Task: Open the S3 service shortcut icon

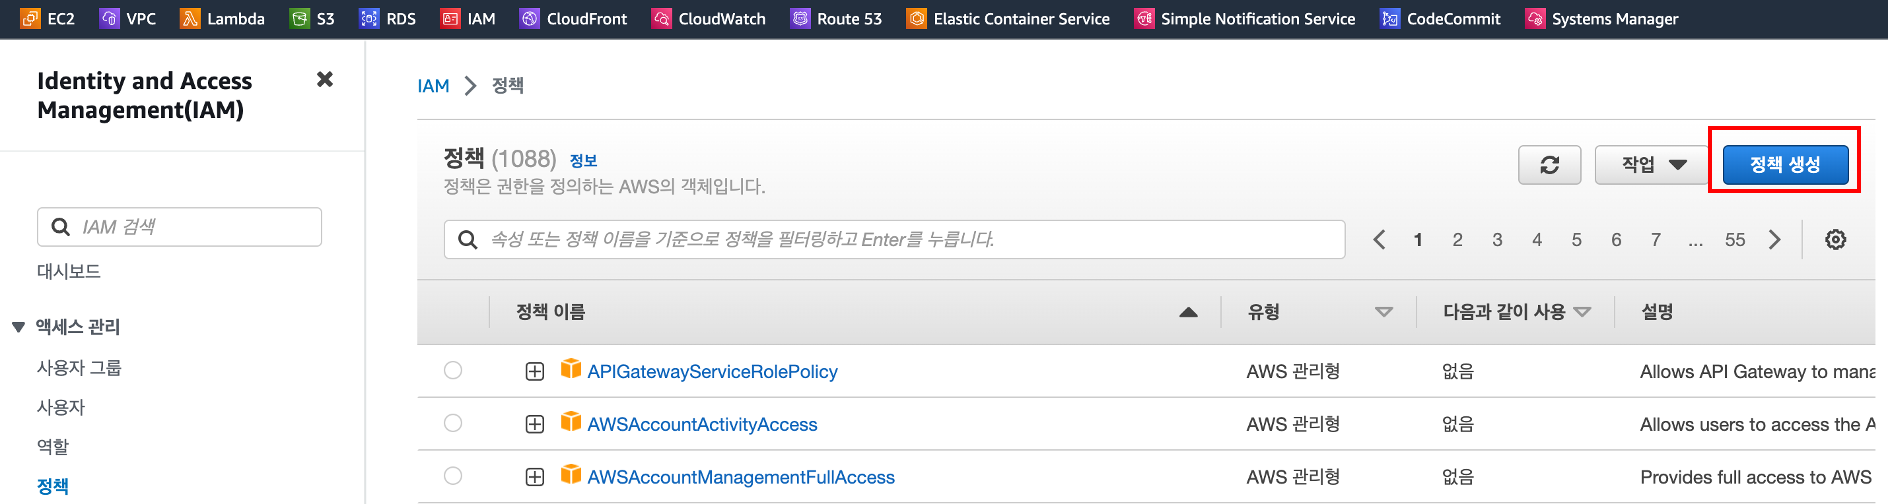Action: click(299, 18)
